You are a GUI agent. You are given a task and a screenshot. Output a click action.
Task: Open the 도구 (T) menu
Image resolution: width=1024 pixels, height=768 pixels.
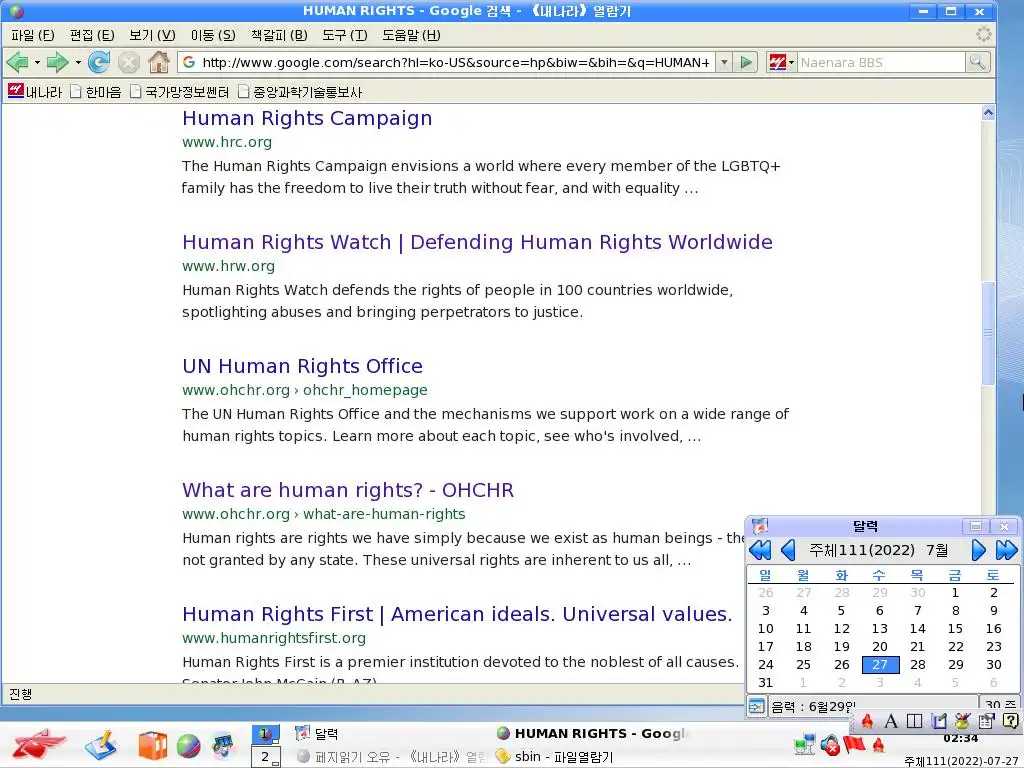(345, 35)
